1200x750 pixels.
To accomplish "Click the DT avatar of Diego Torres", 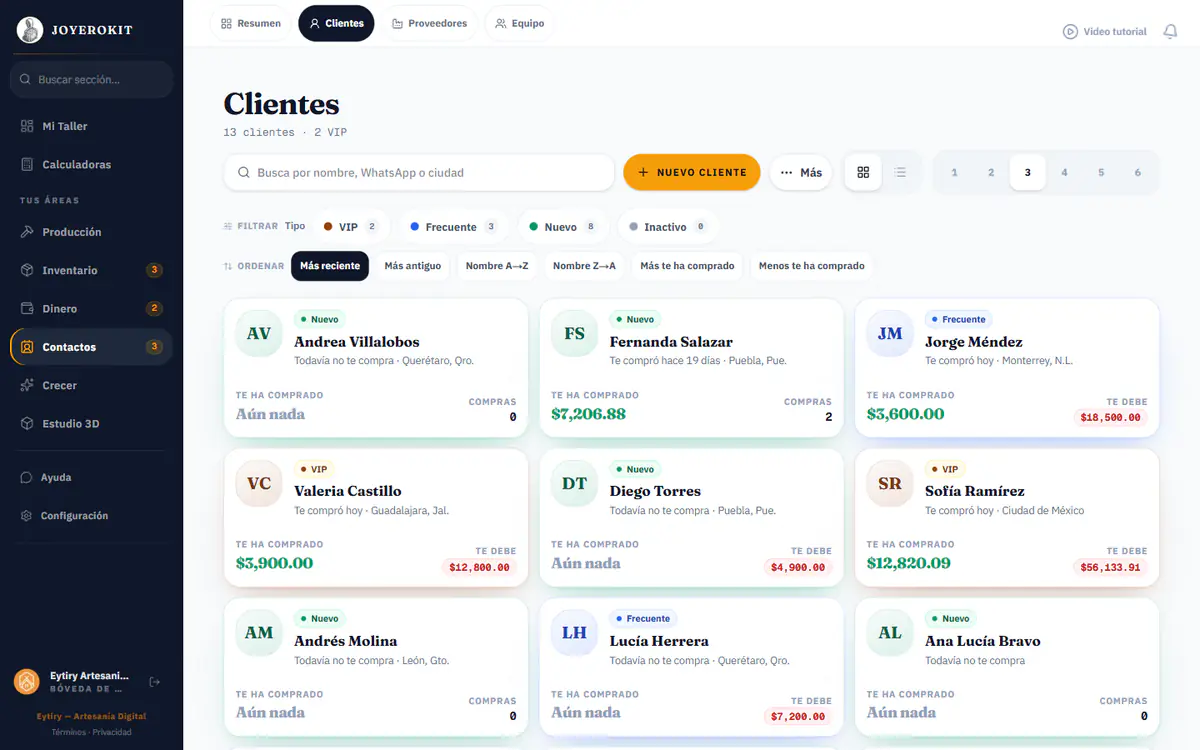I will tap(575, 484).
